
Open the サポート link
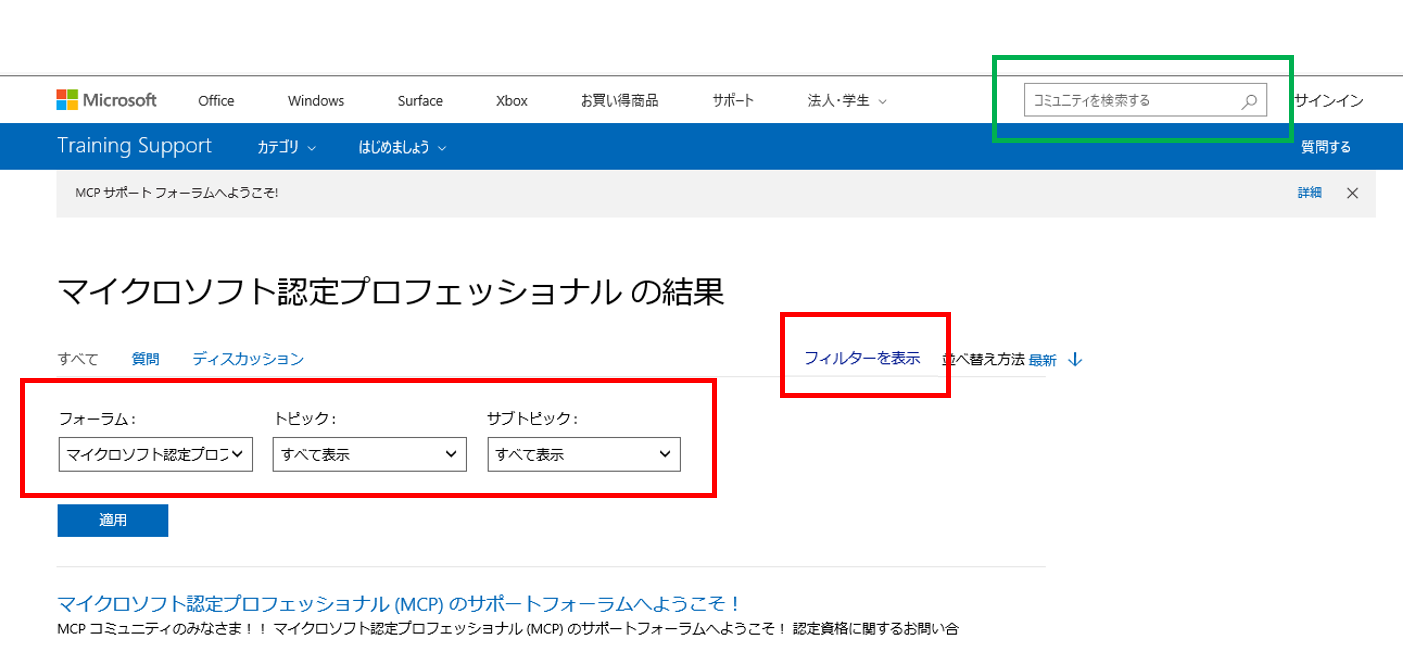click(733, 100)
